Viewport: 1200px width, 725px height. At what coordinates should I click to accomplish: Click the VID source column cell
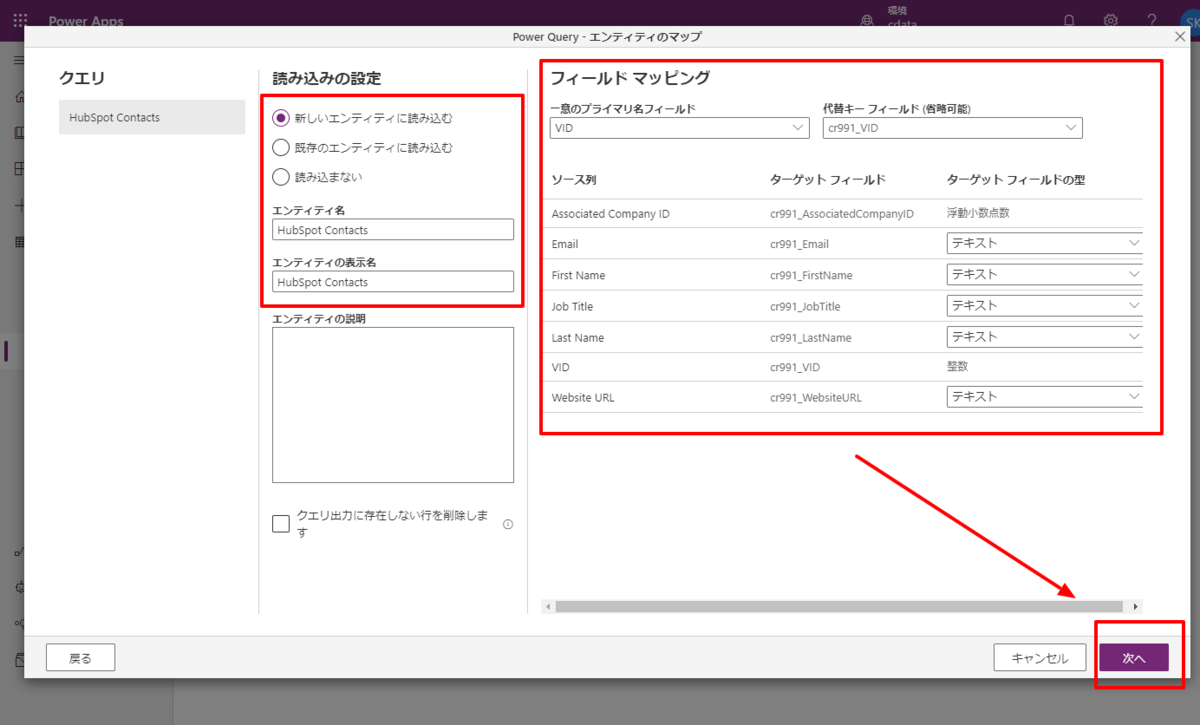pos(560,367)
